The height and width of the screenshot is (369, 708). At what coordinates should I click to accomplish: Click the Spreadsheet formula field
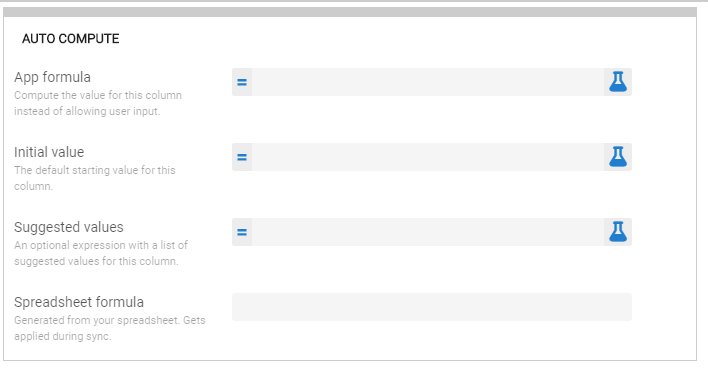point(432,307)
